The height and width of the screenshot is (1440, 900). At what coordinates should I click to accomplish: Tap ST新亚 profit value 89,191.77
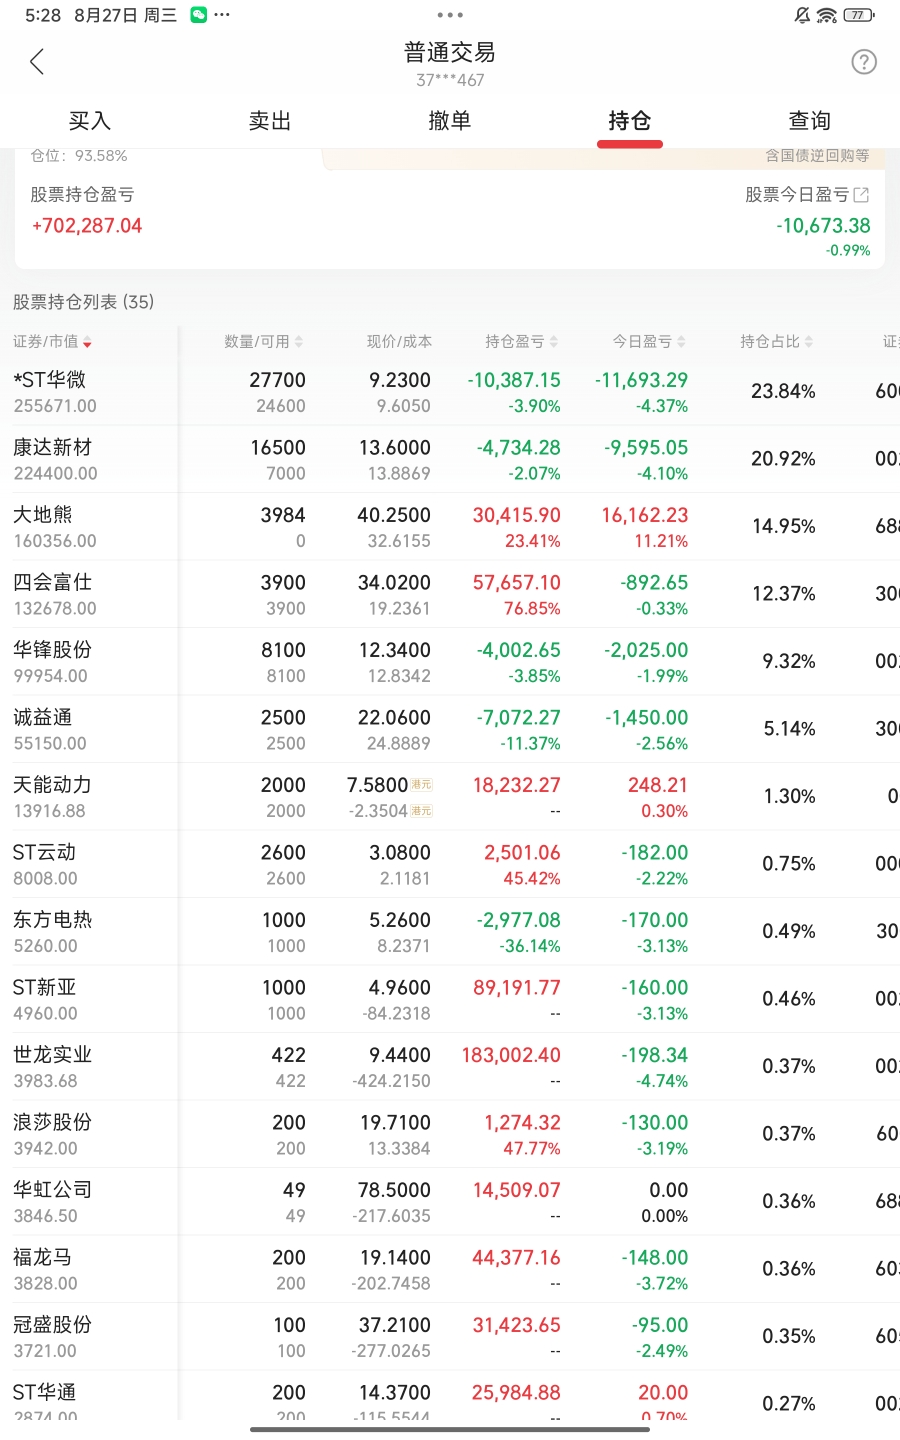(x=516, y=988)
